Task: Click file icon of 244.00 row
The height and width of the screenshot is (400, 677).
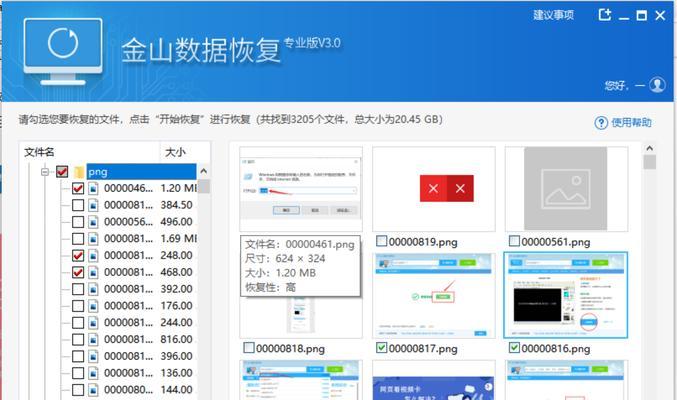Action: 93,323
